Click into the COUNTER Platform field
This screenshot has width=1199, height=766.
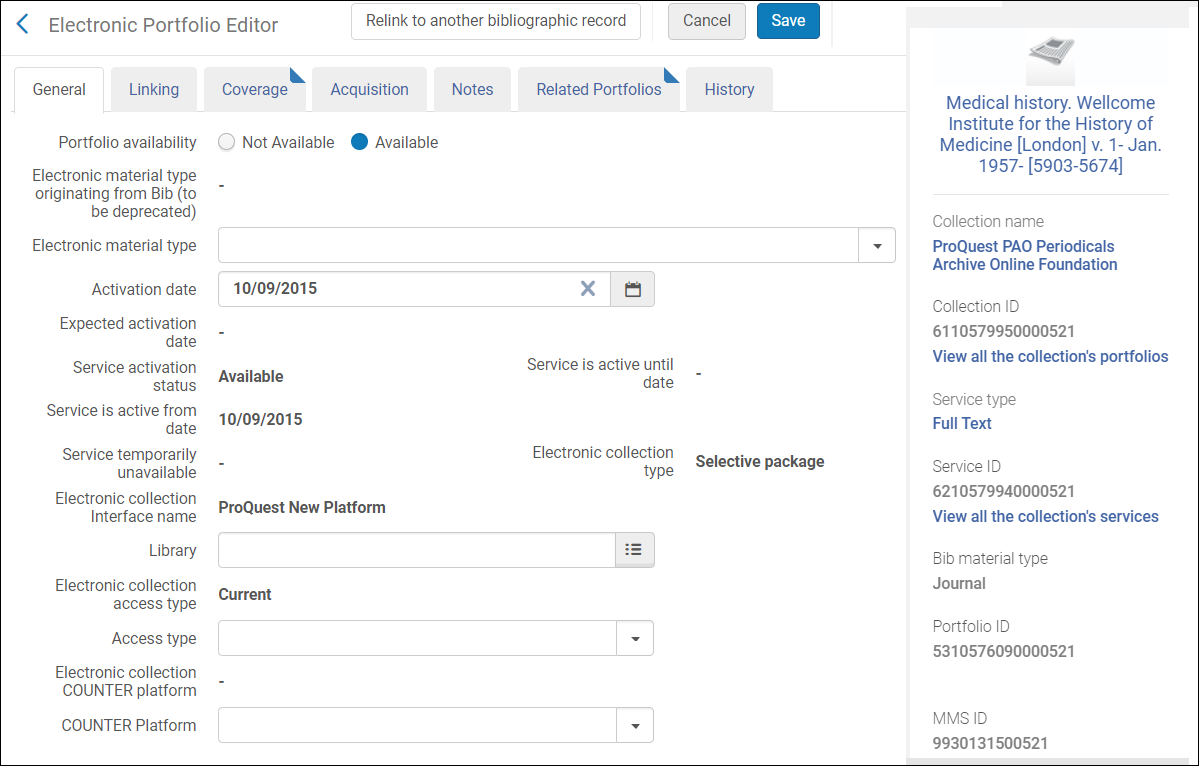pyautogui.click(x=418, y=725)
